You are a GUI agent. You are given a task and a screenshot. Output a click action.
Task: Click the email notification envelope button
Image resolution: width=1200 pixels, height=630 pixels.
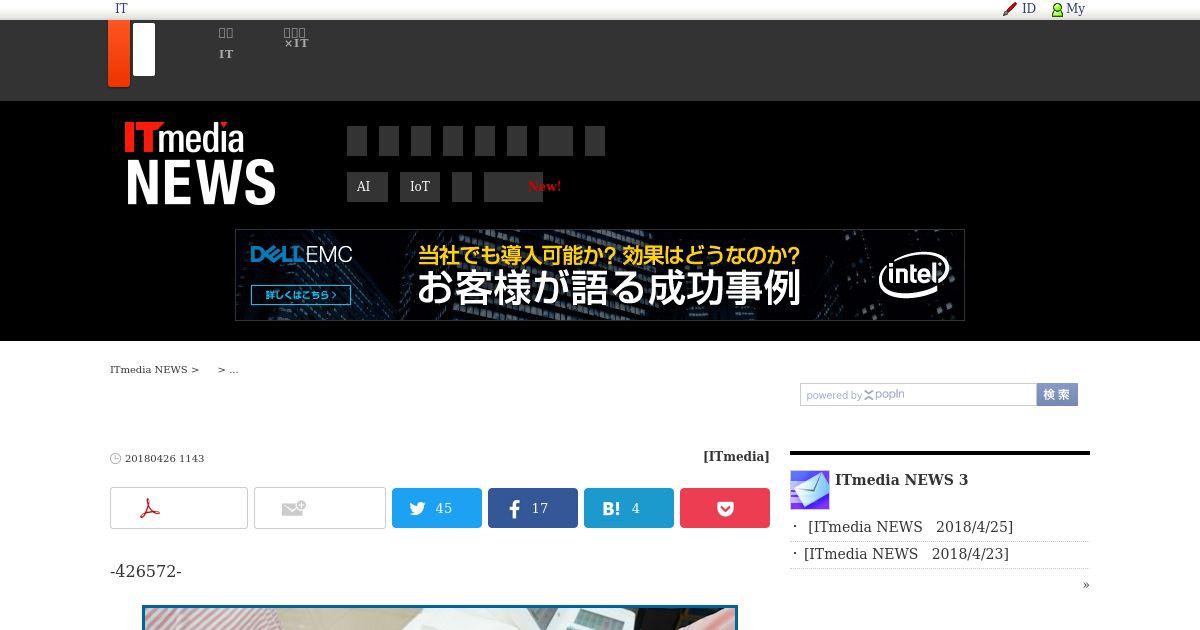pyautogui.click(x=320, y=508)
